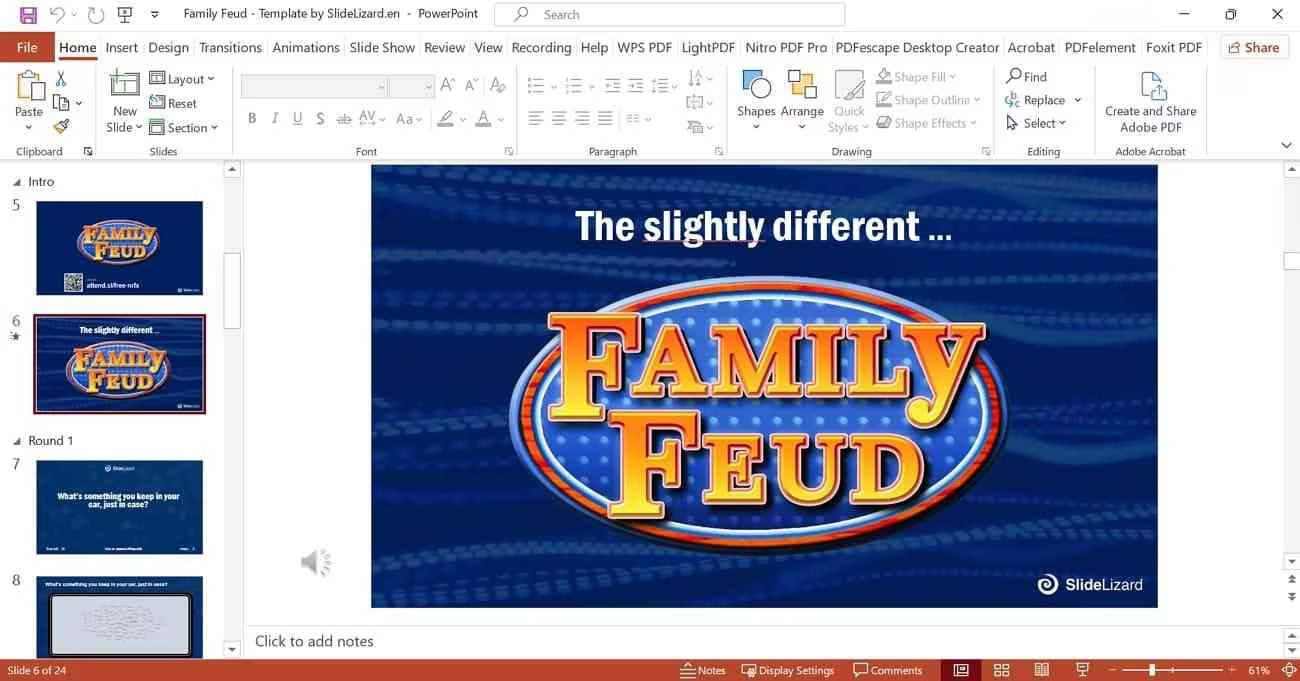Click the Undo arrow in quick access toolbar
The width and height of the screenshot is (1300, 681).
[x=57, y=14]
